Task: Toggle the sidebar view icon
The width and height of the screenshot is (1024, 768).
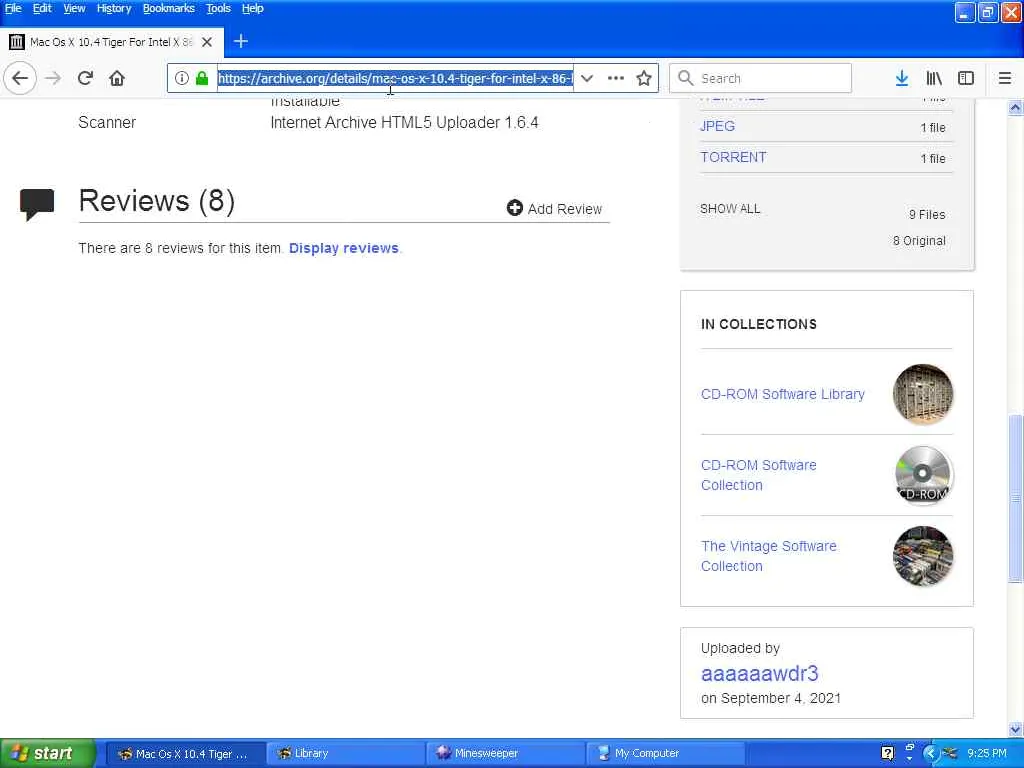Action: point(966,78)
